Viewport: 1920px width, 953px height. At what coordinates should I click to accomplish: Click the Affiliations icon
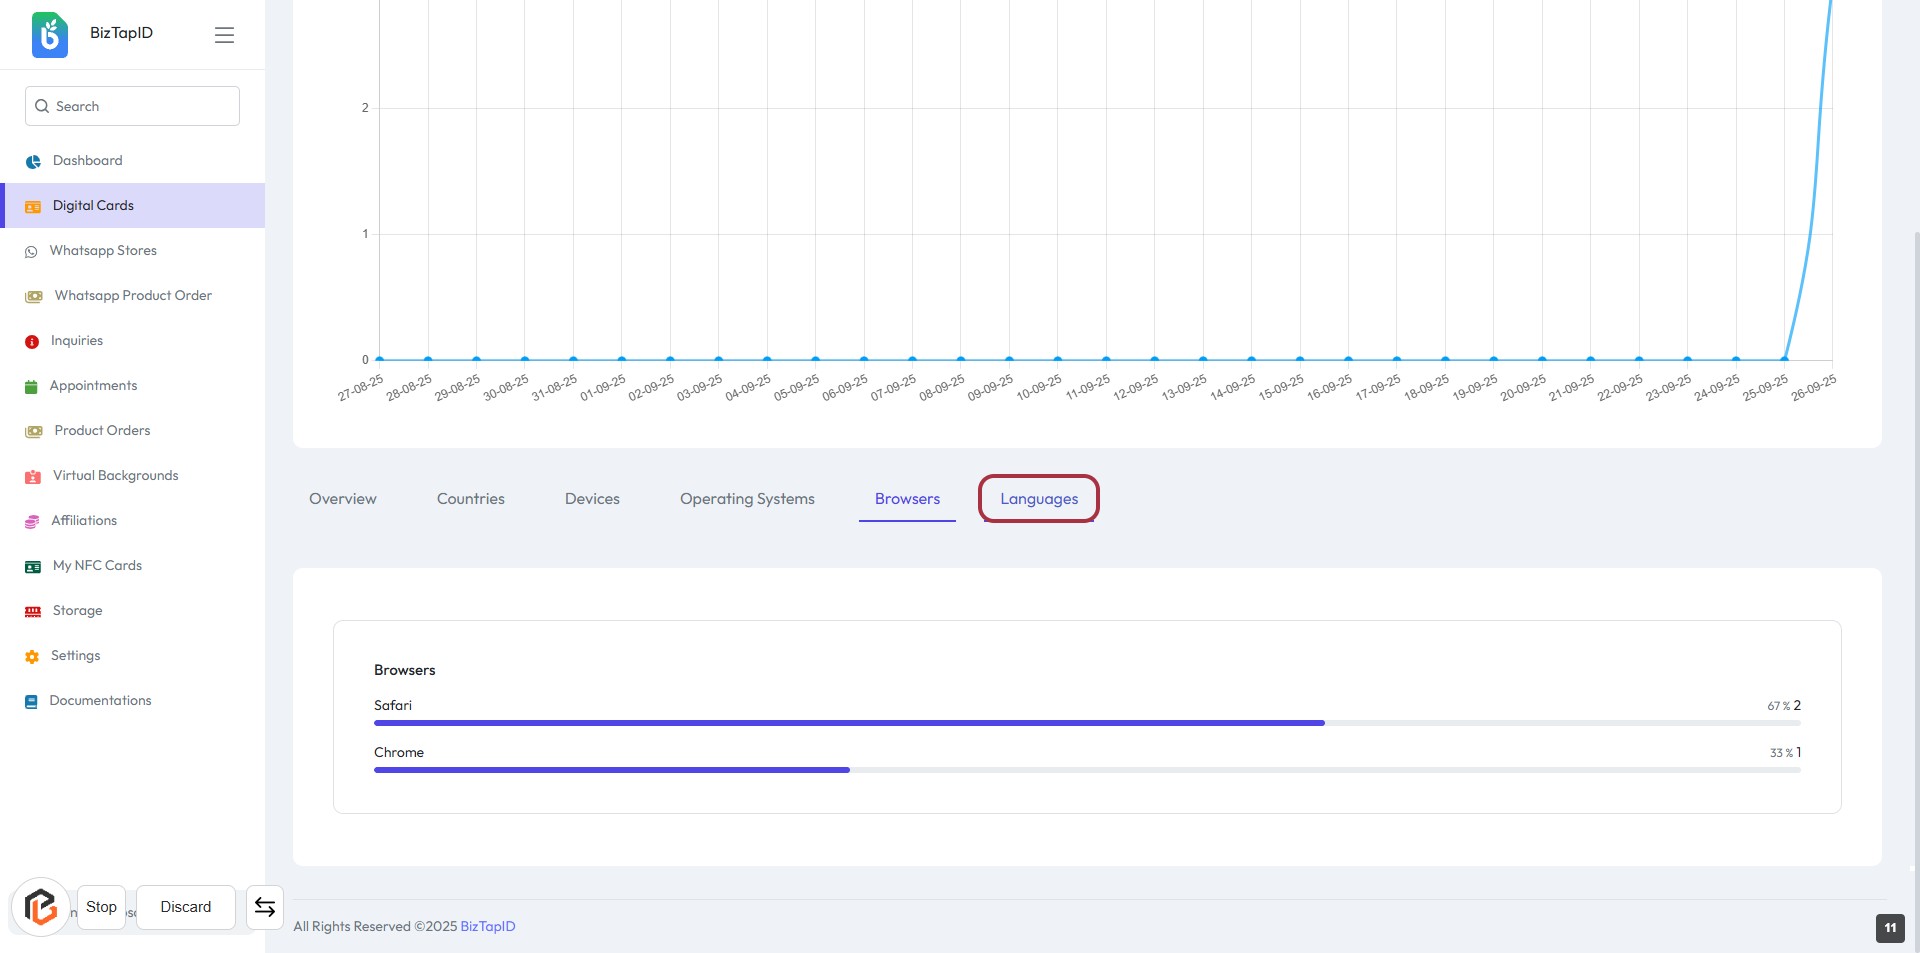pyautogui.click(x=32, y=521)
